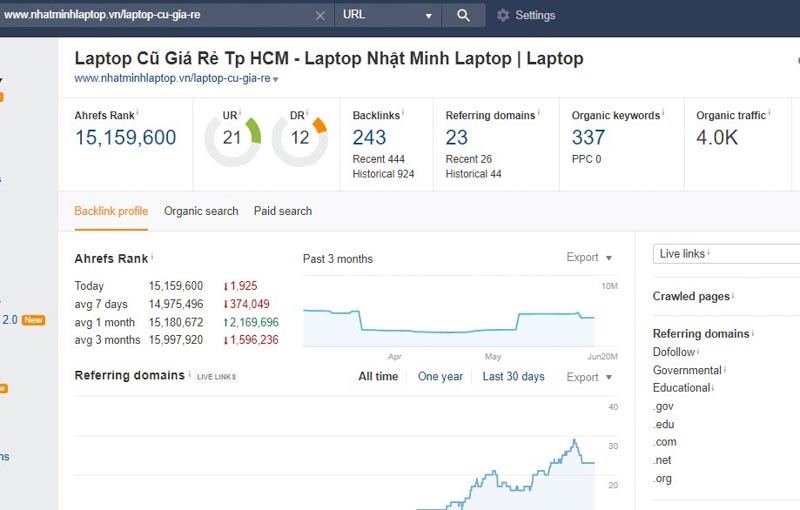Image resolution: width=800 pixels, height=510 pixels.
Task: Click the .com row
Action: (x=665, y=442)
